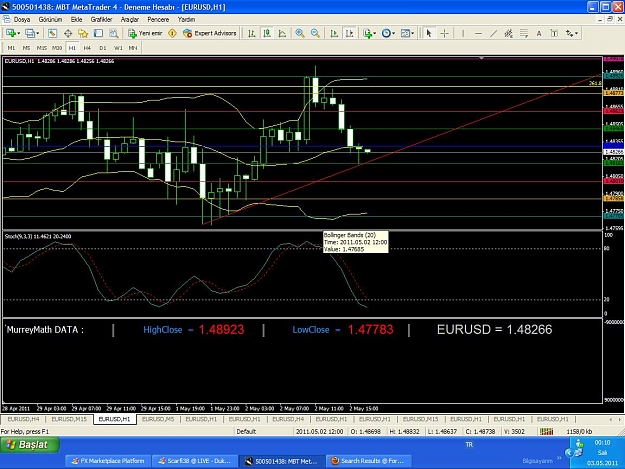The image size is (625, 469).
Task: Switch to M5 timeframe
Action: (26, 48)
